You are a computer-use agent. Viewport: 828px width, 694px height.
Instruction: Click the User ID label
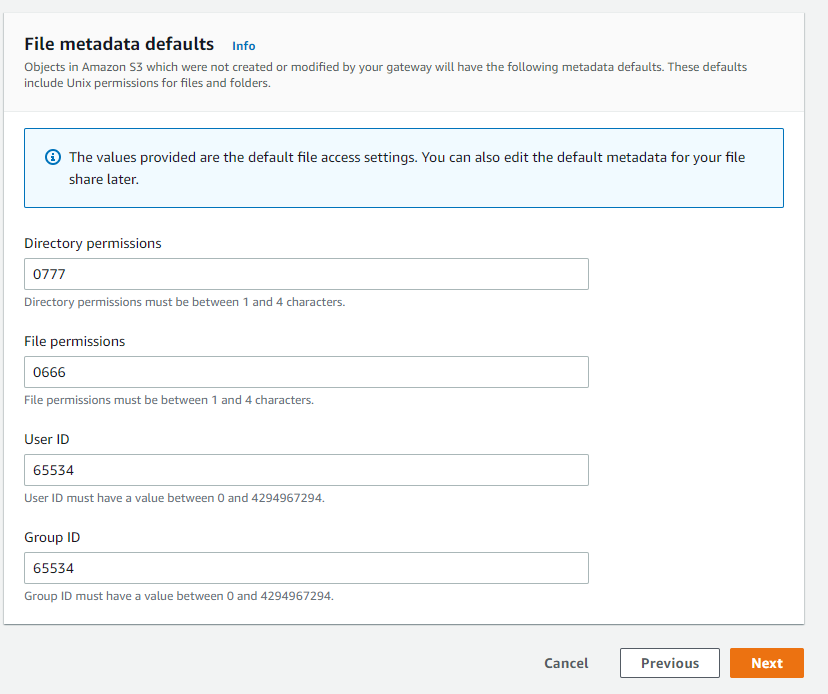(x=47, y=439)
